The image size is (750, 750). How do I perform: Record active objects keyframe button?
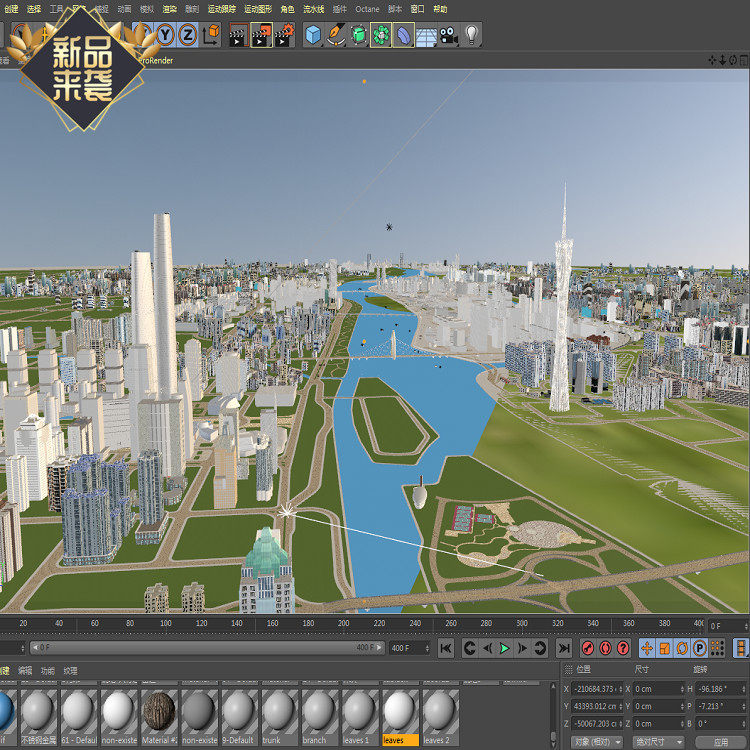pos(588,649)
